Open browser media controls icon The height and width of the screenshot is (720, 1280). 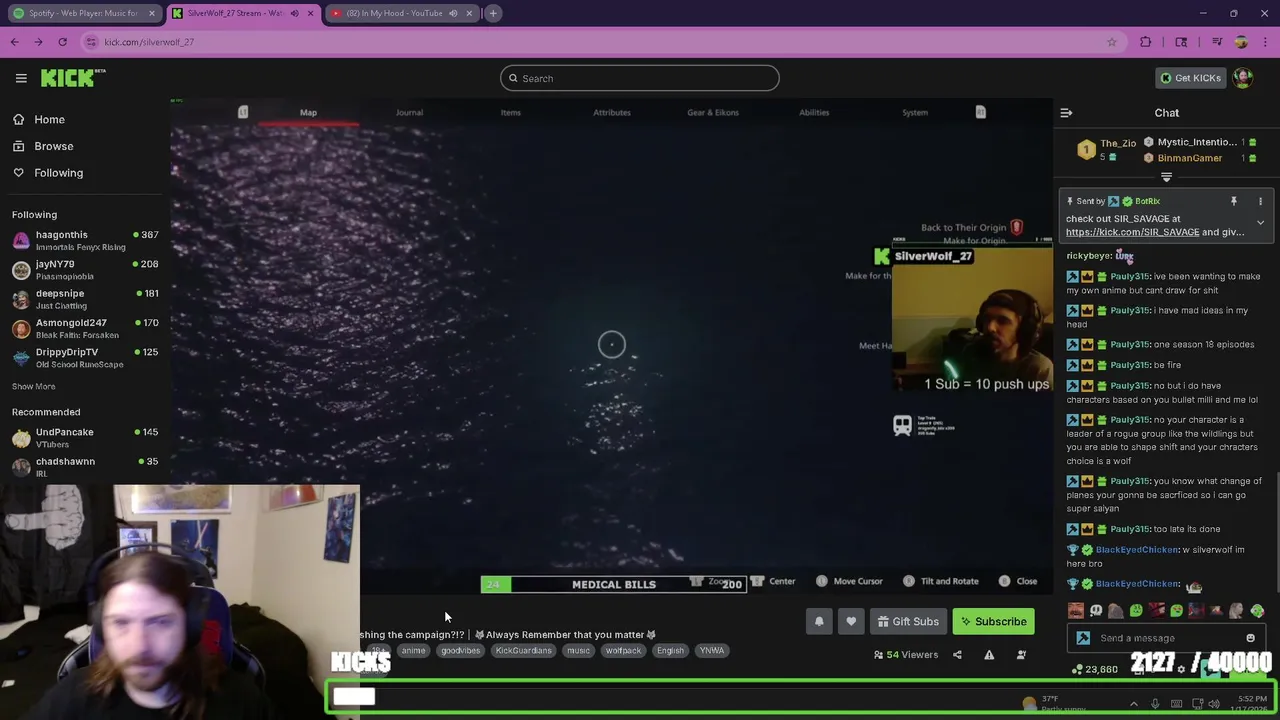(1217, 42)
